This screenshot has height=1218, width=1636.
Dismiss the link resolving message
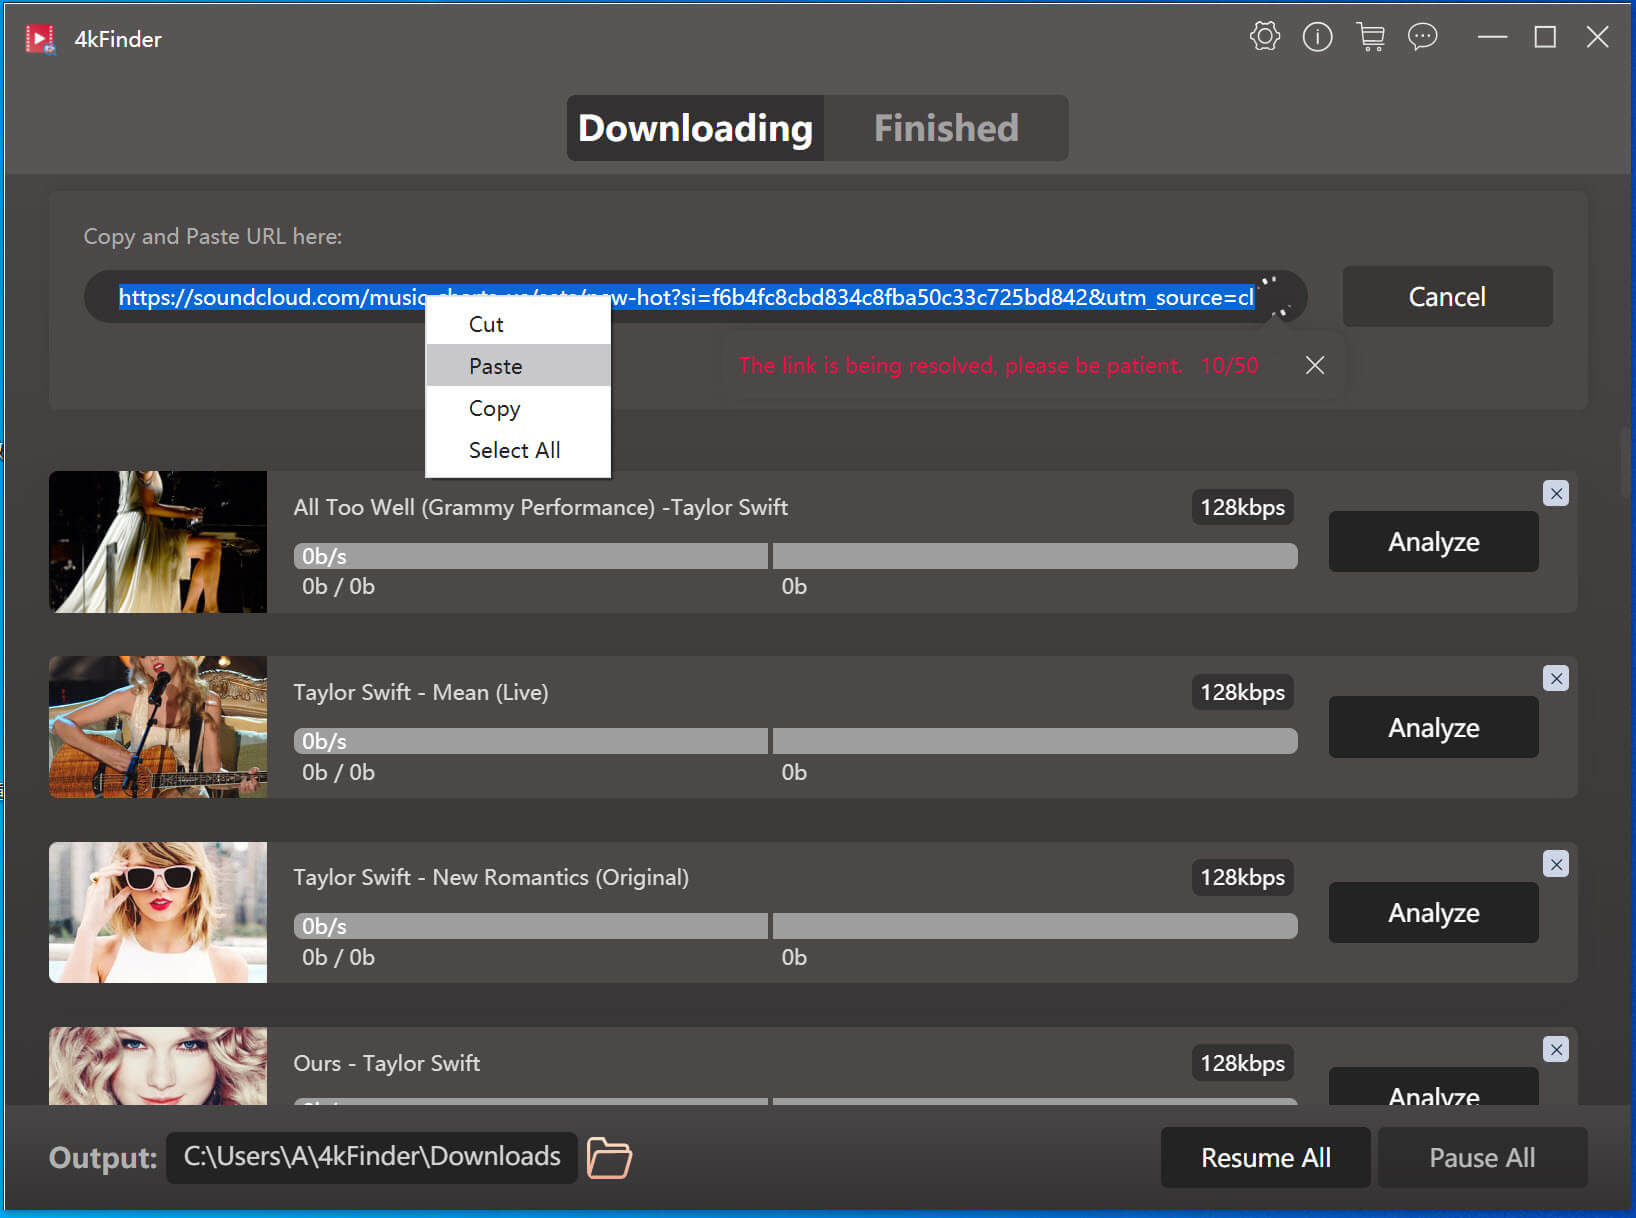pyautogui.click(x=1314, y=366)
